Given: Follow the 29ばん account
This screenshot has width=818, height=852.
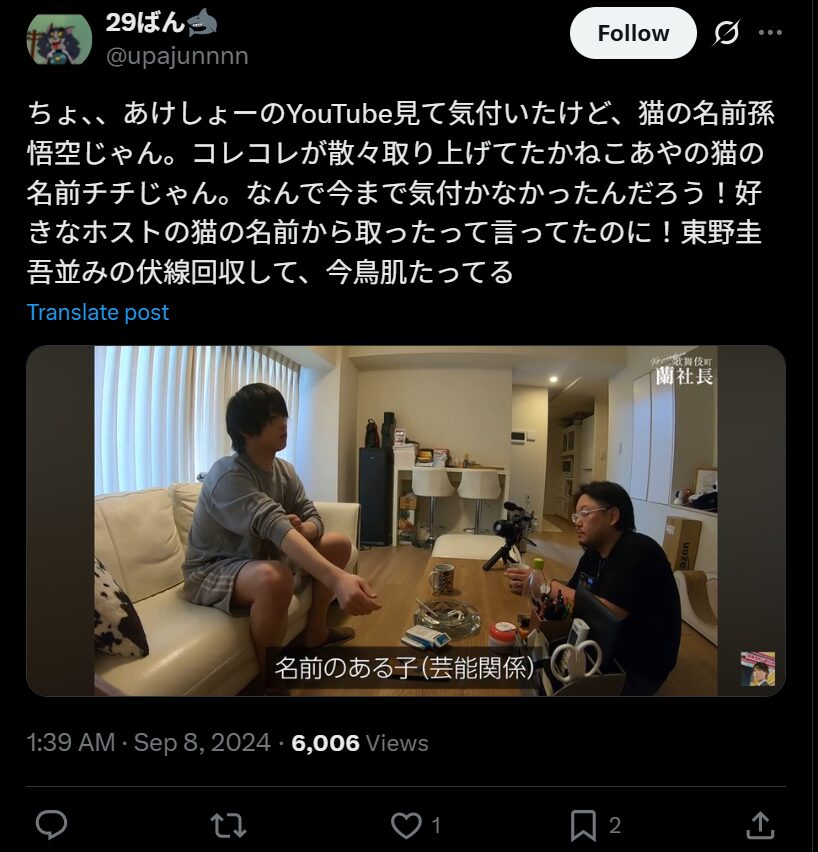Looking at the screenshot, I should 633,33.
